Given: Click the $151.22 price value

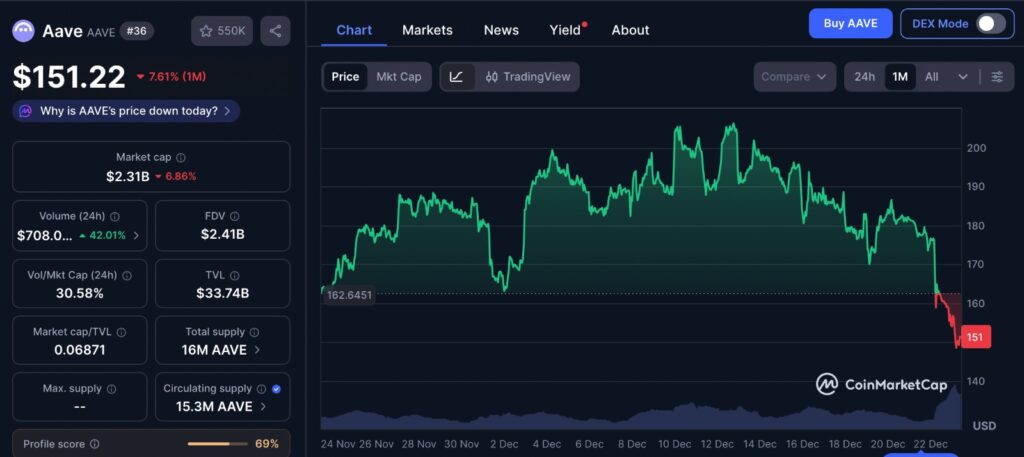Looking at the screenshot, I should [69, 77].
